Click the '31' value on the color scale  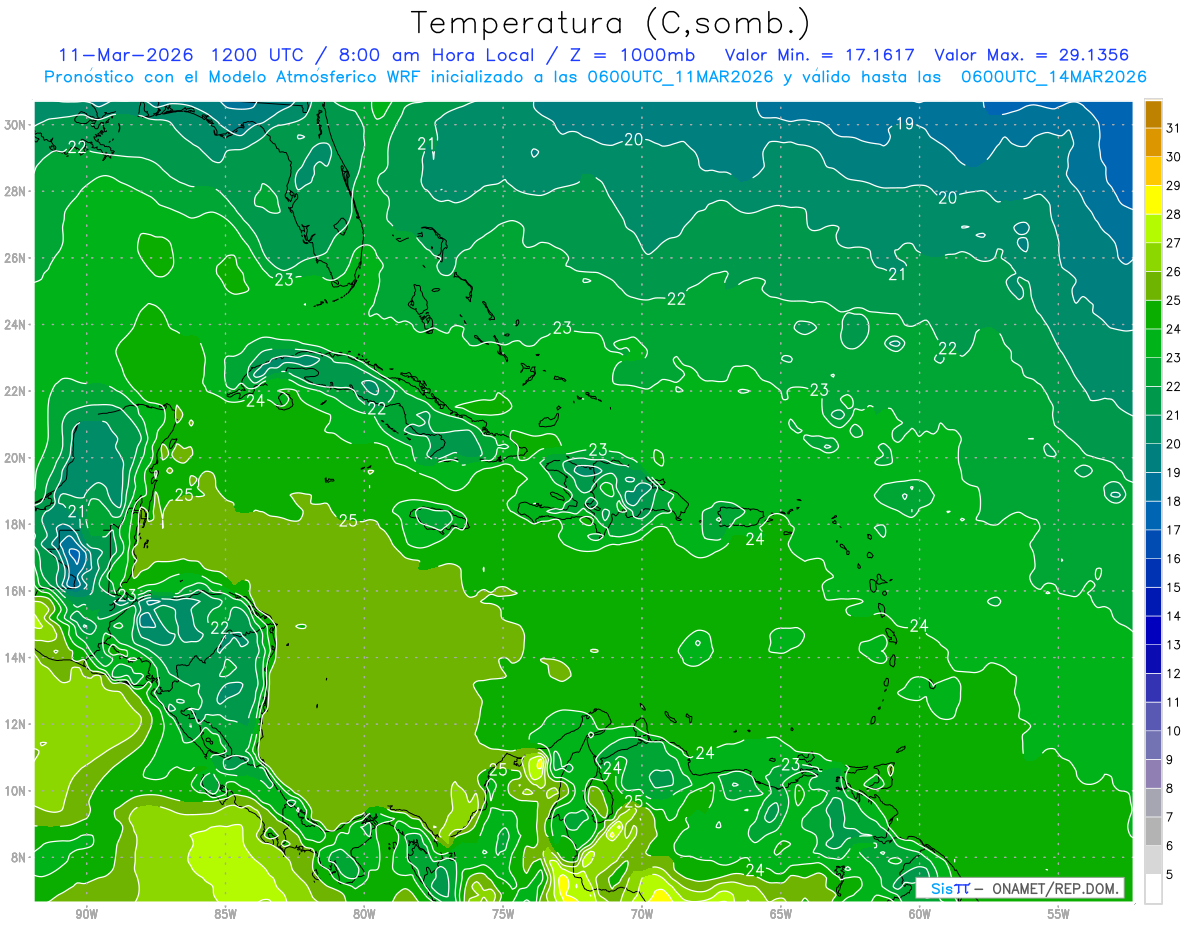(1174, 128)
